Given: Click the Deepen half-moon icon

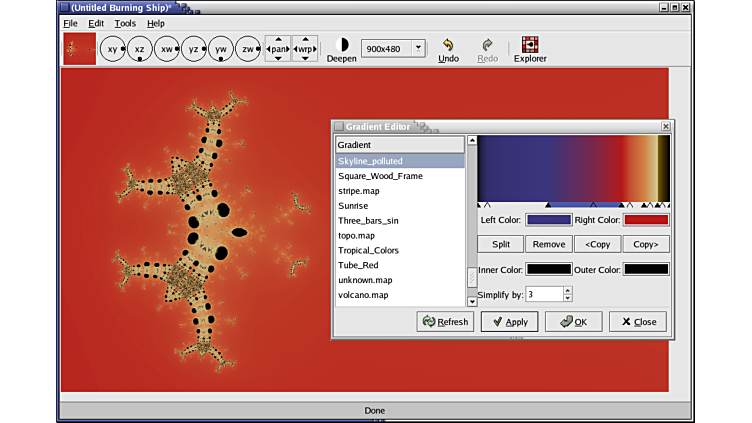Looking at the screenshot, I should tap(341, 45).
